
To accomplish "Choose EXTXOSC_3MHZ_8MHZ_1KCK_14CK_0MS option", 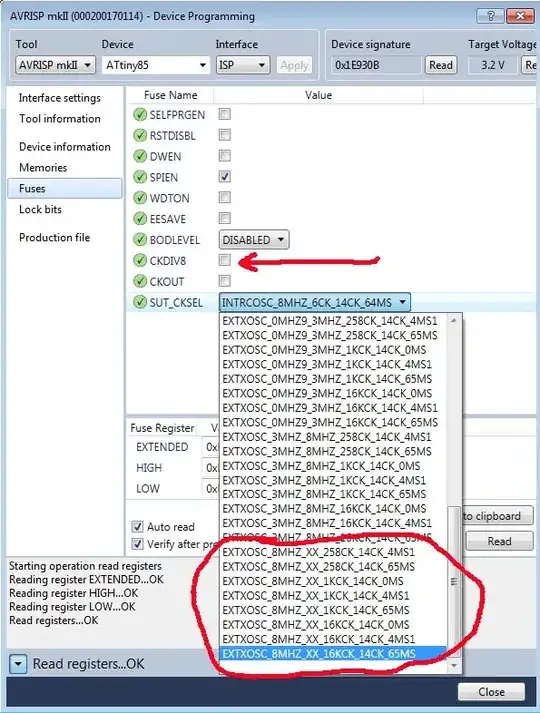I will (x=333, y=466).
